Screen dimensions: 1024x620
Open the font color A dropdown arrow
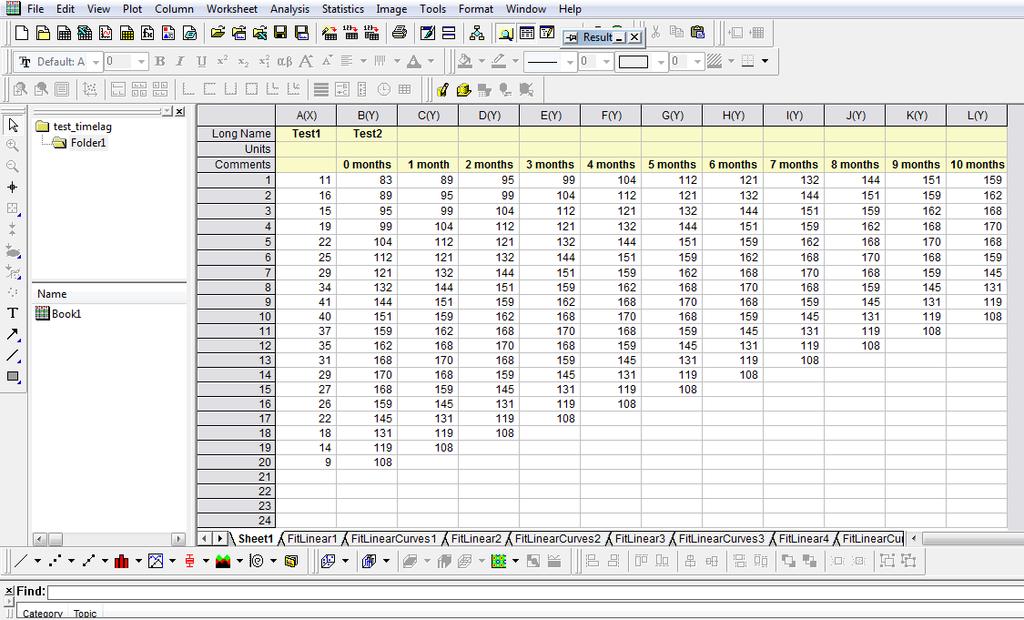pyautogui.click(x=431, y=61)
